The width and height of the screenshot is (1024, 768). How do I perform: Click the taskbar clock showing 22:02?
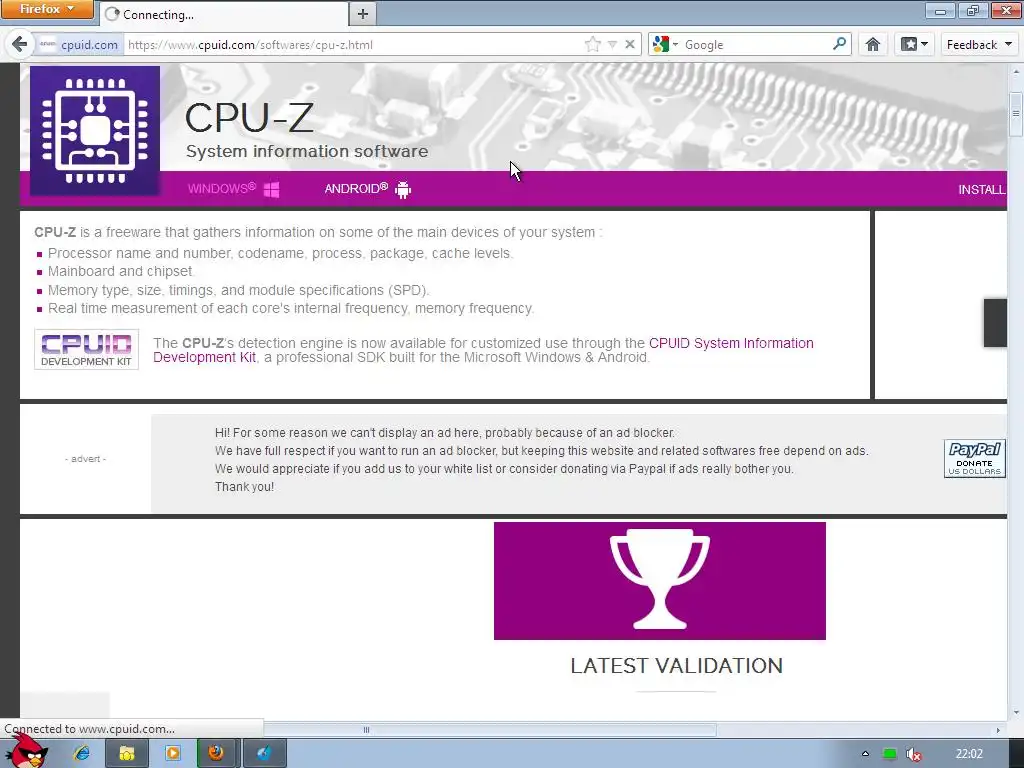point(968,754)
